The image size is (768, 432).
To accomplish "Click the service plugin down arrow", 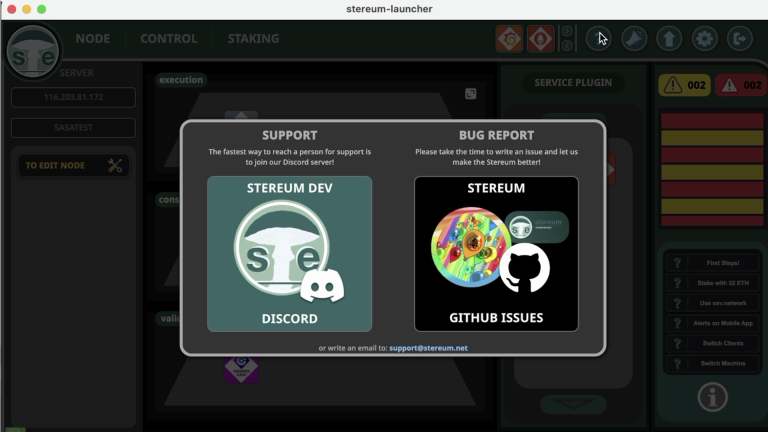I will (x=573, y=404).
